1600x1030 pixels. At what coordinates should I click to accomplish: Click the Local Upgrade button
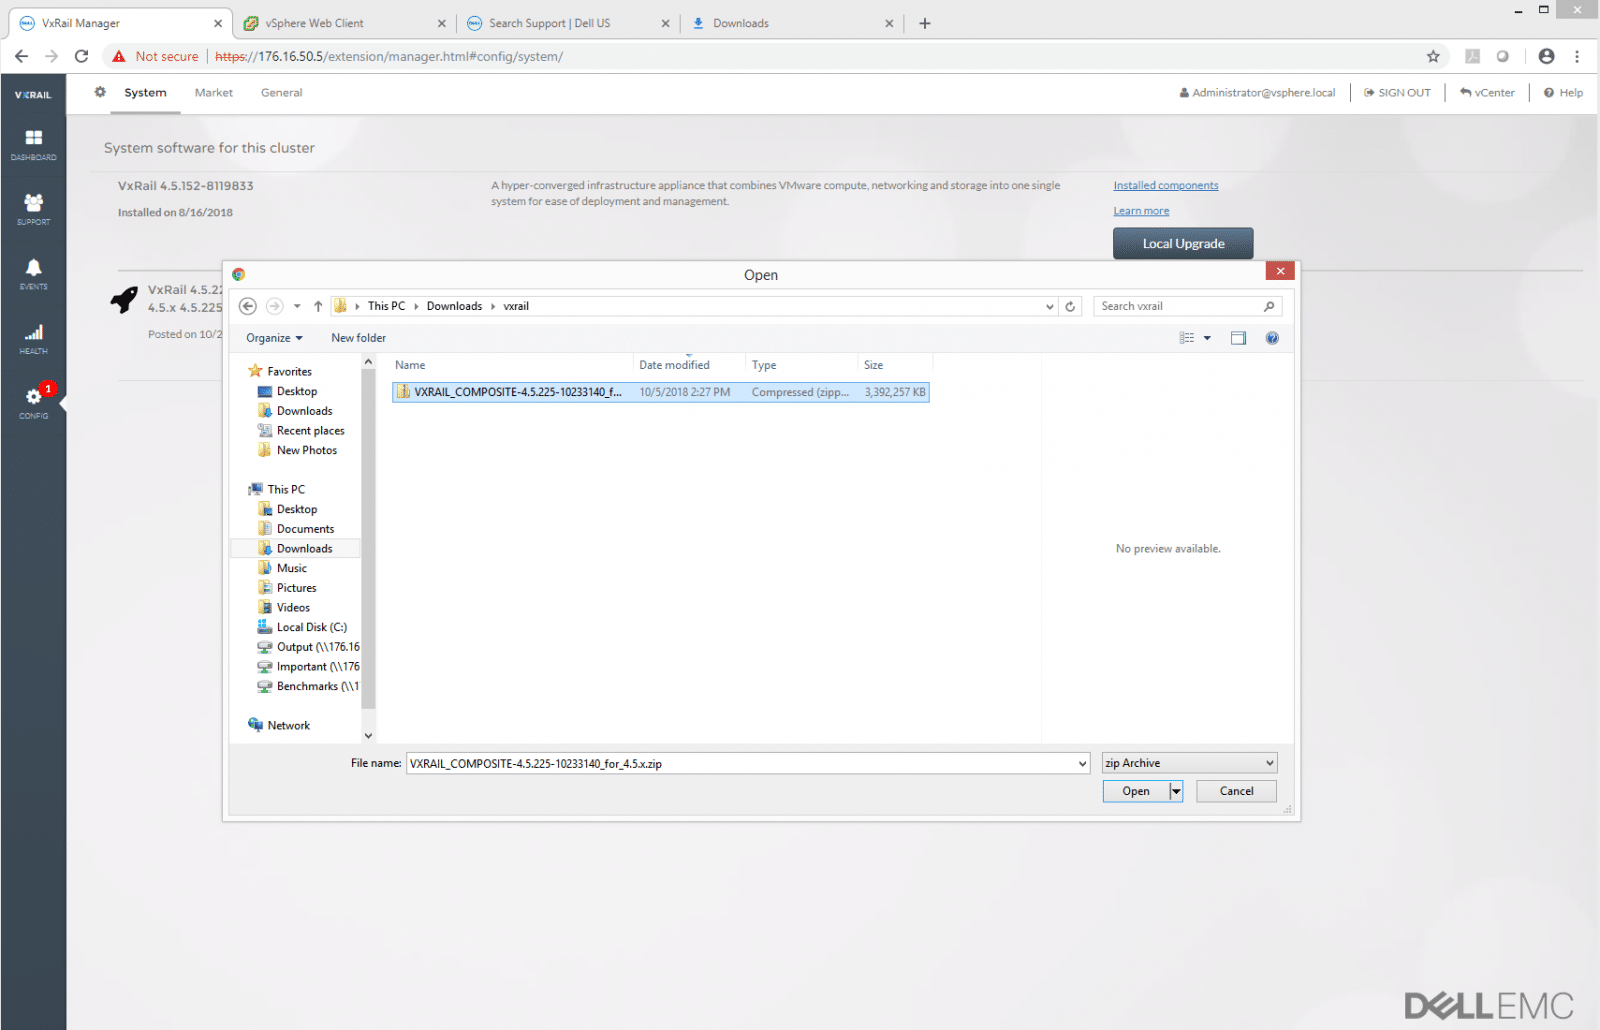click(x=1183, y=243)
